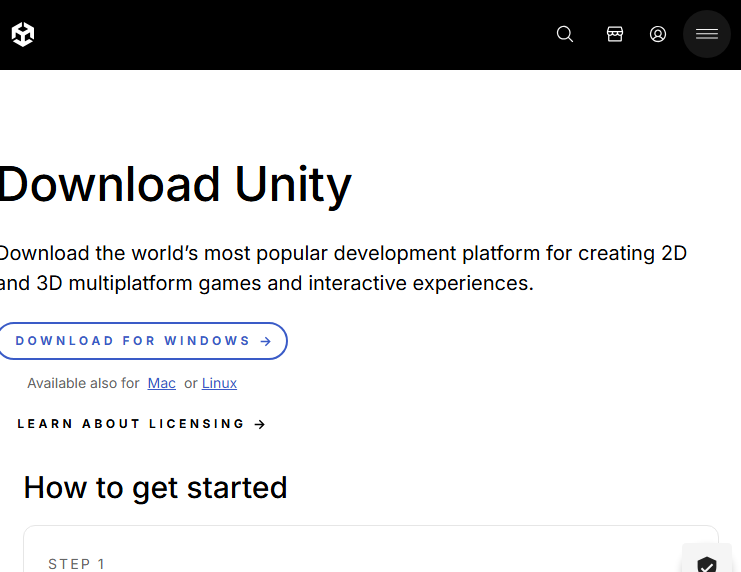Click the arrow next to Learn About Licensing

260,425
